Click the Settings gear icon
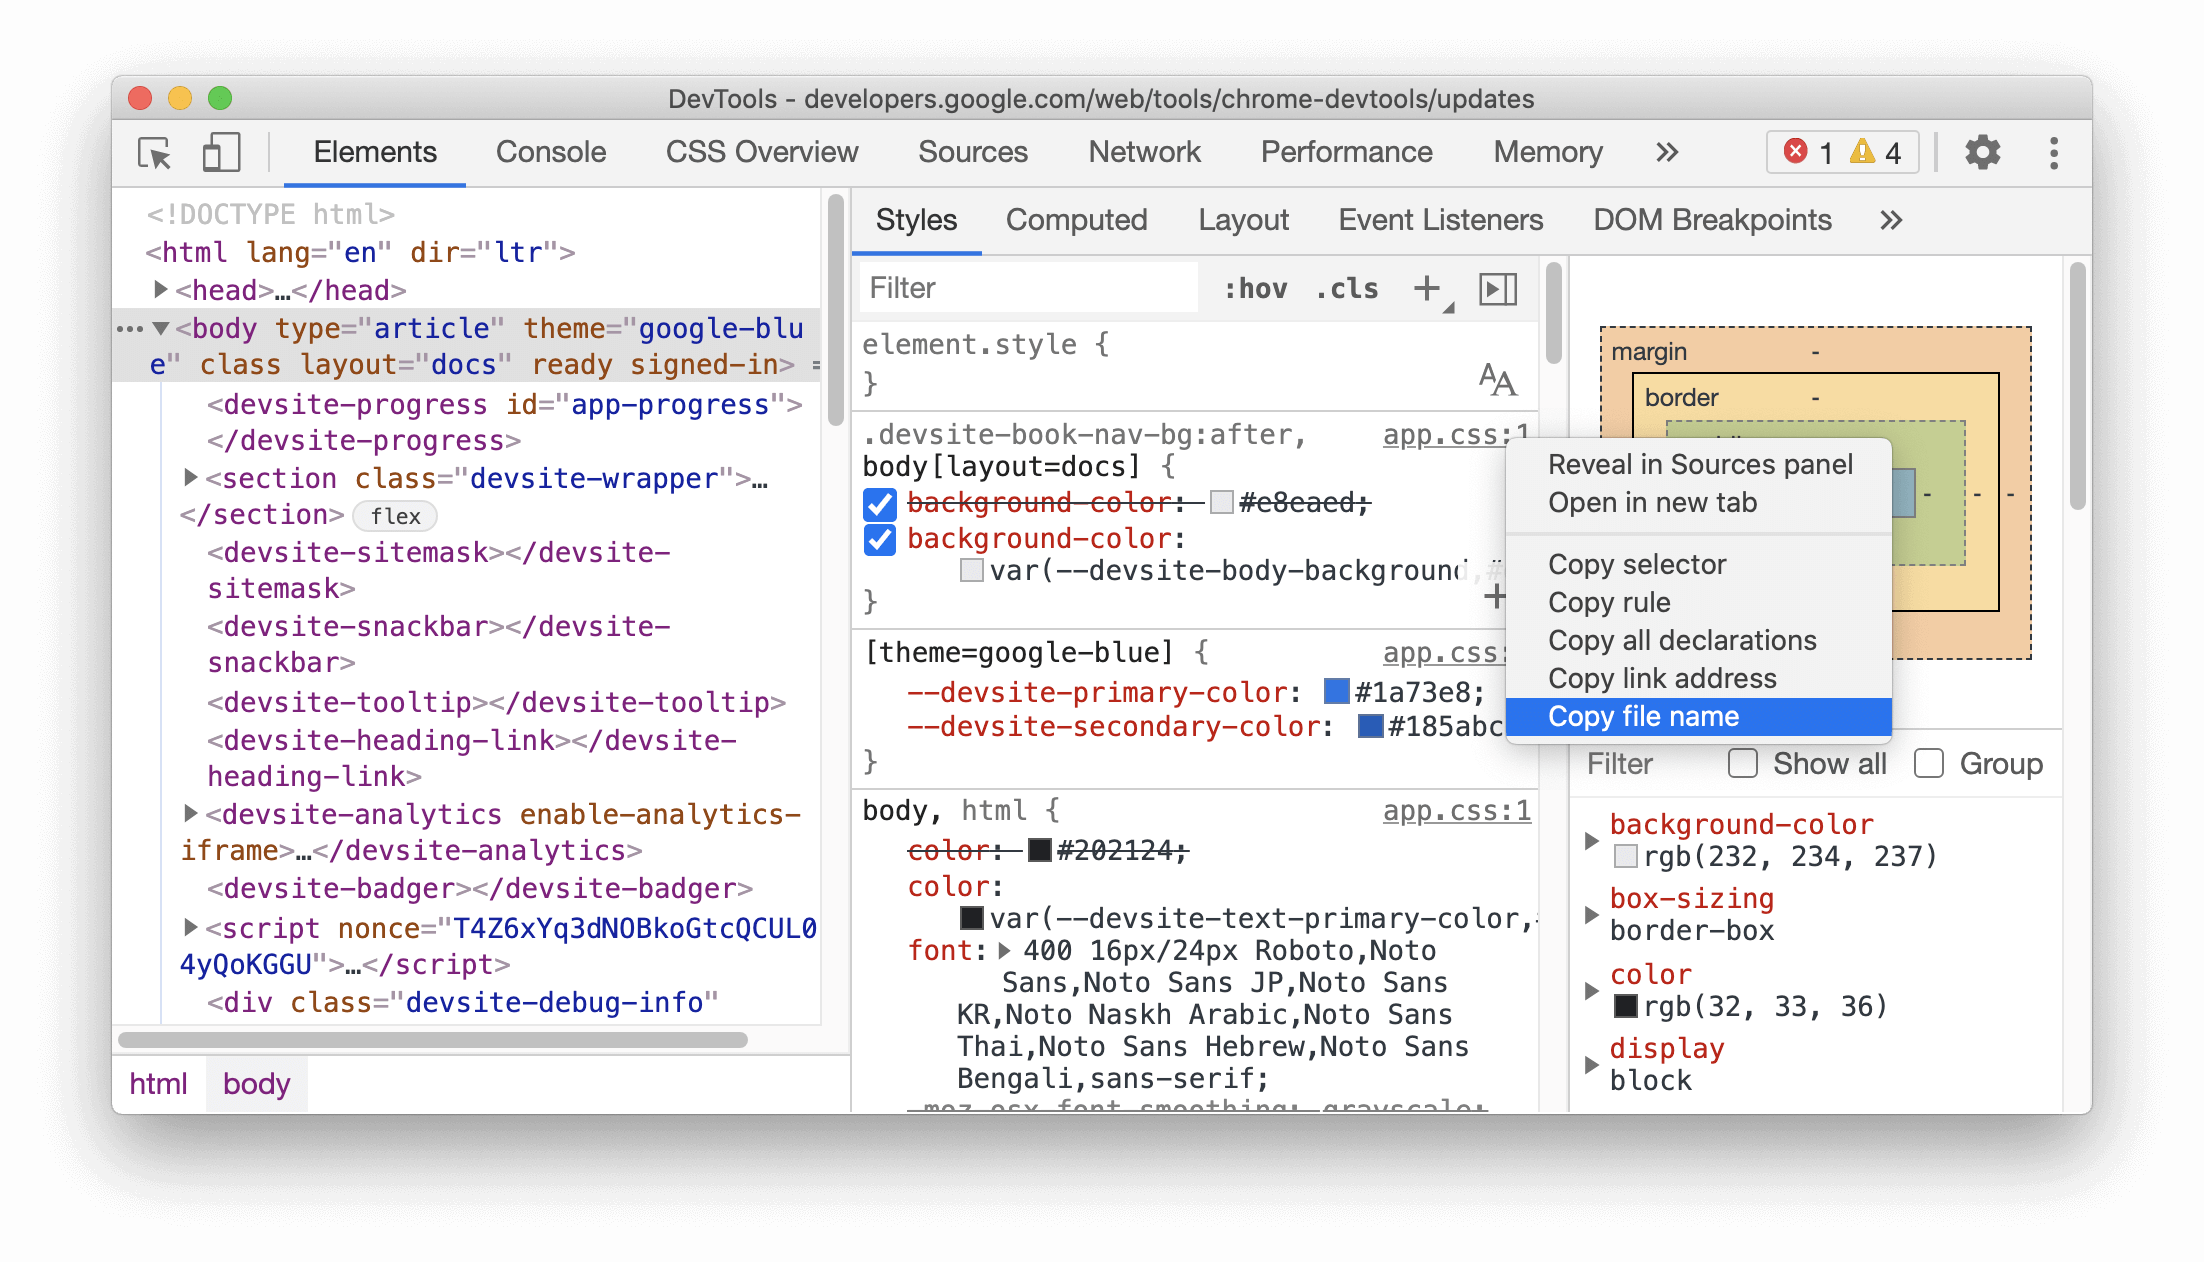Screen dimensions: 2204x1262 pos(1980,151)
